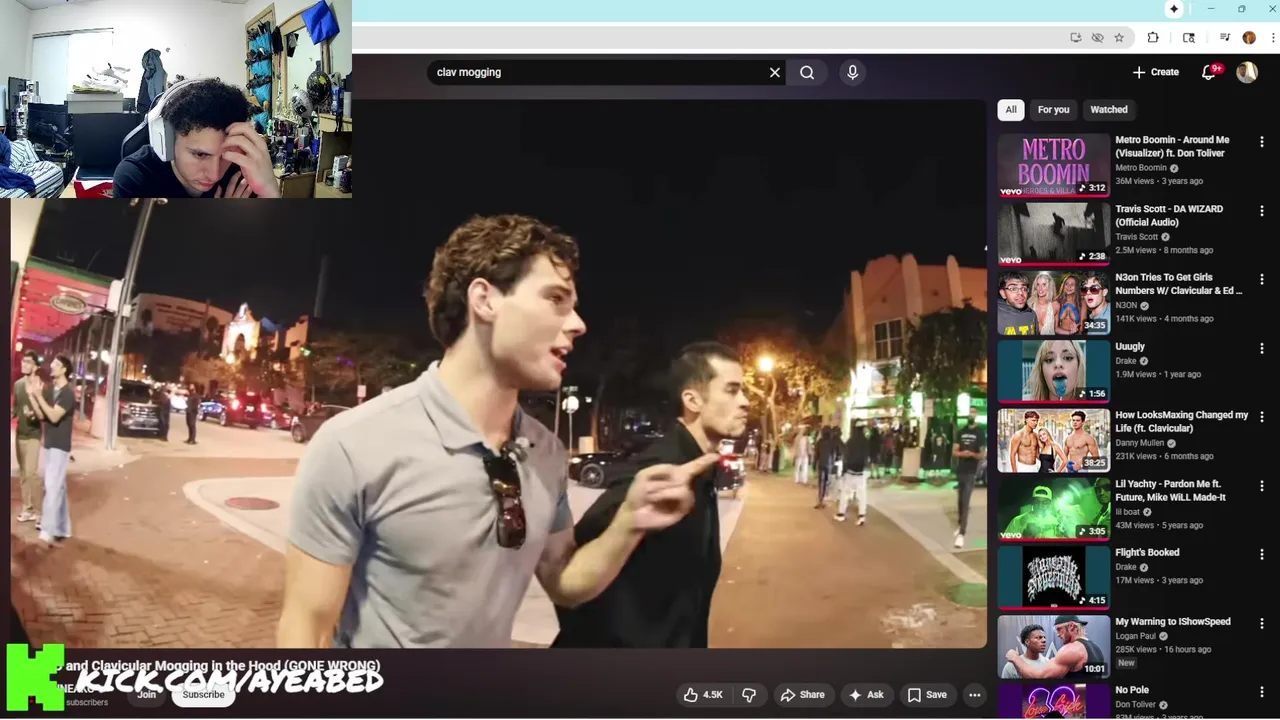The image size is (1280, 720).
Task: Open options for Lil Yachty Pardon Me video
Action: click(x=1262, y=486)
